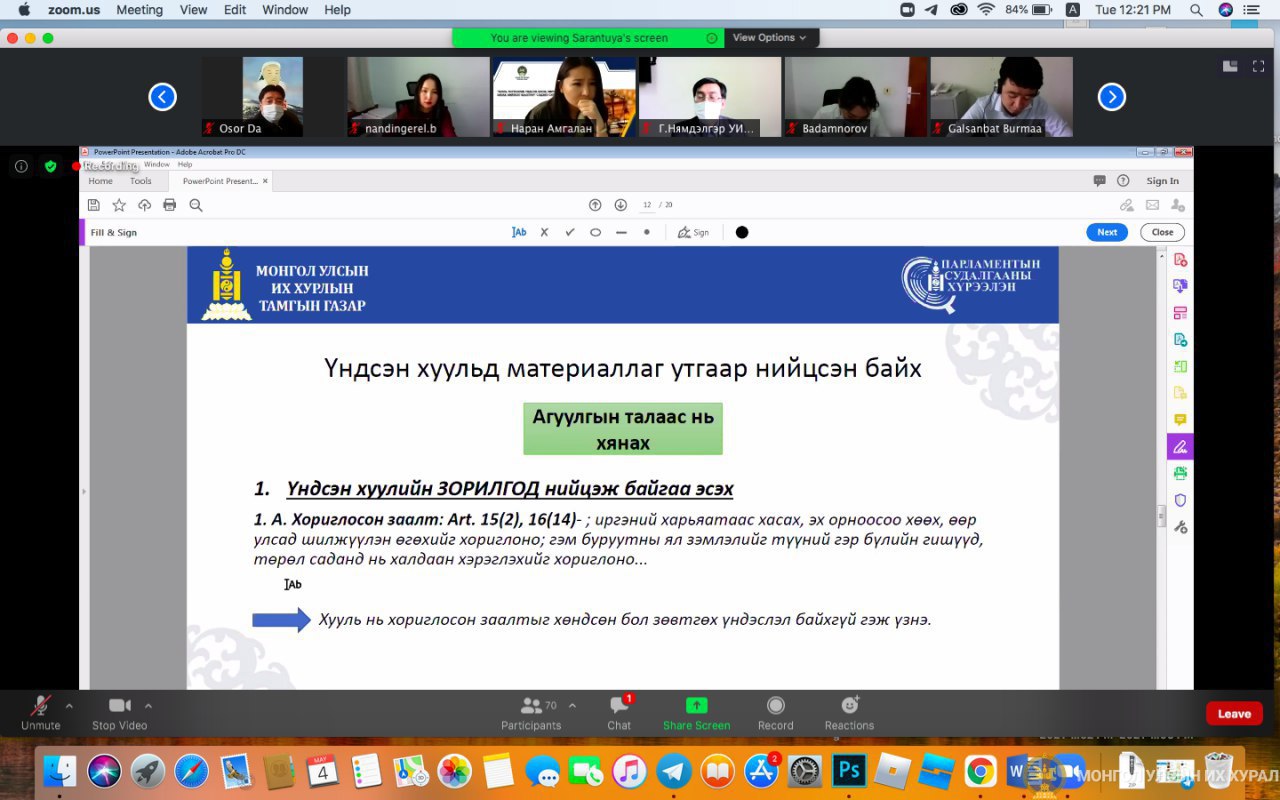Click the share link icon in Acrobat
The image size is (1280, 800).
[1127, 205]
